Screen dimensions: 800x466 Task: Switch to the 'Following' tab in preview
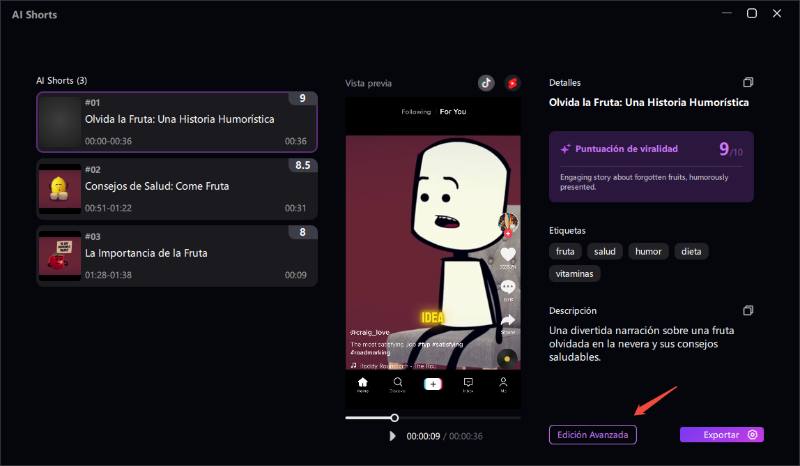[416, 112]
